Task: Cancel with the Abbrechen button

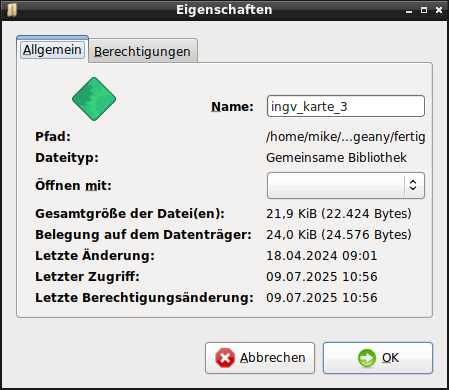Action: click(260, 358)
